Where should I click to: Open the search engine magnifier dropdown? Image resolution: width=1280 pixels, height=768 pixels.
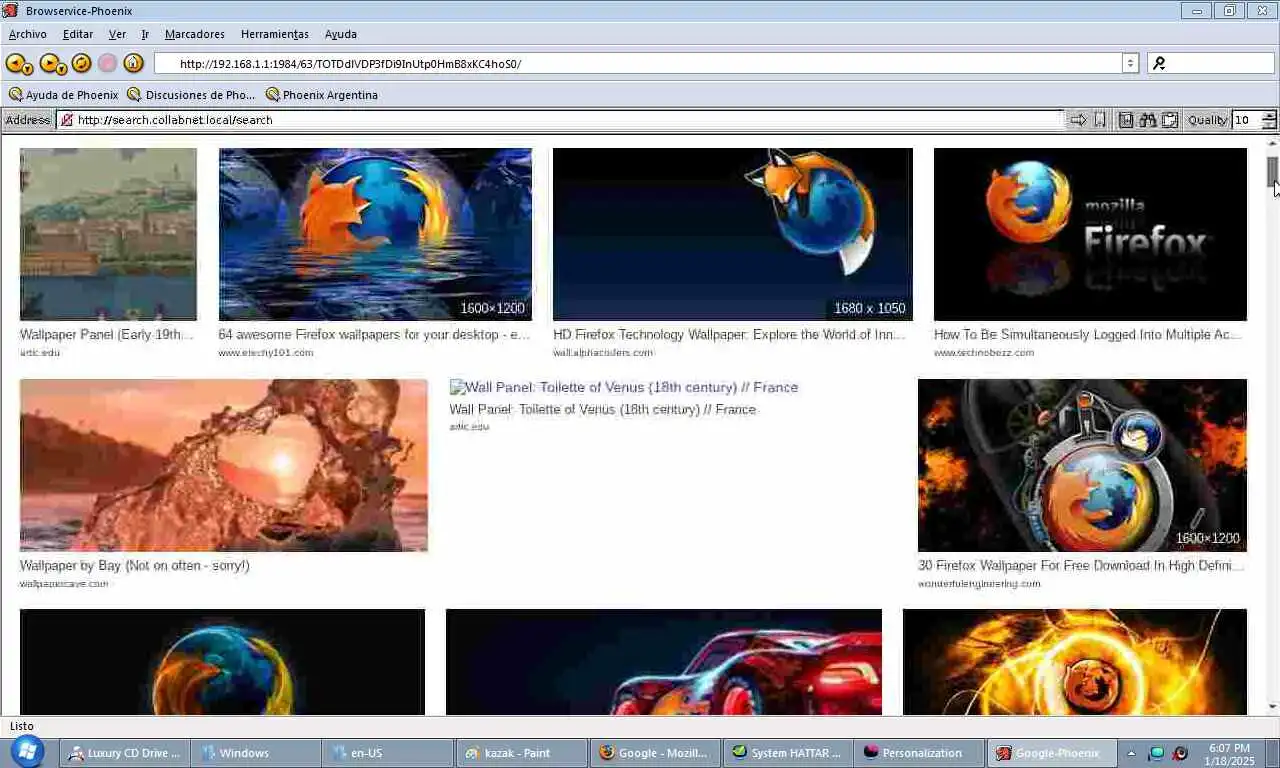click(x=1159, y=63)
